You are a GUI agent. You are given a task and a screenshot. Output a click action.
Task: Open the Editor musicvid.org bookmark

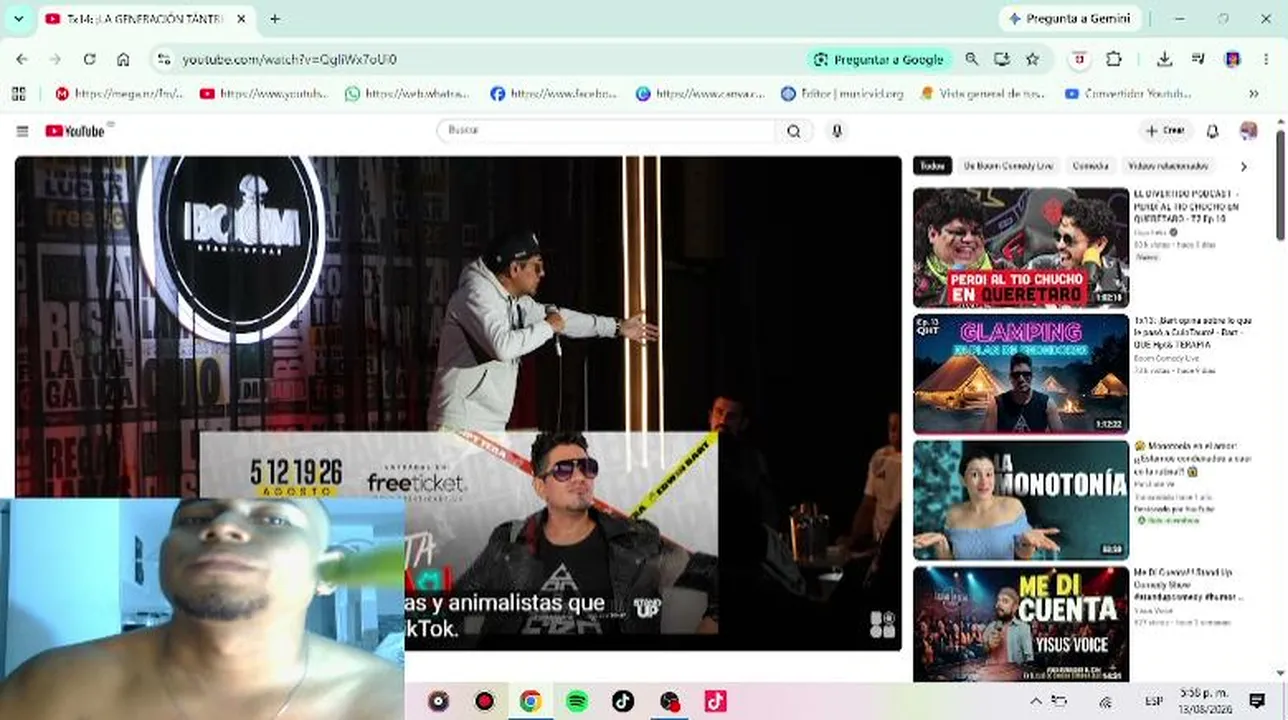pos(842,93)
